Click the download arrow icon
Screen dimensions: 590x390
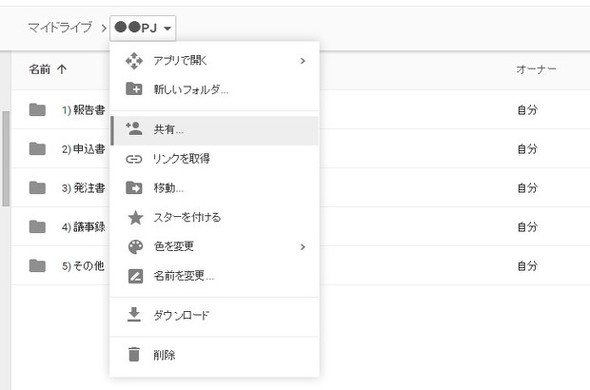point(134,315)
